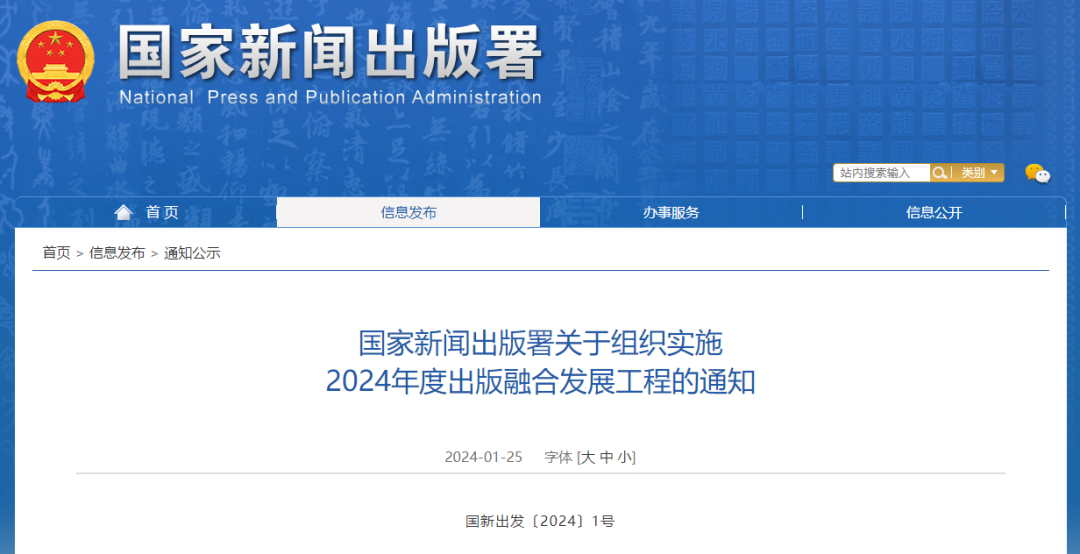The width and height of the screenshot is (1080, 554).
Task: Go to the 办事服务 tab
Action: (671, 212)
